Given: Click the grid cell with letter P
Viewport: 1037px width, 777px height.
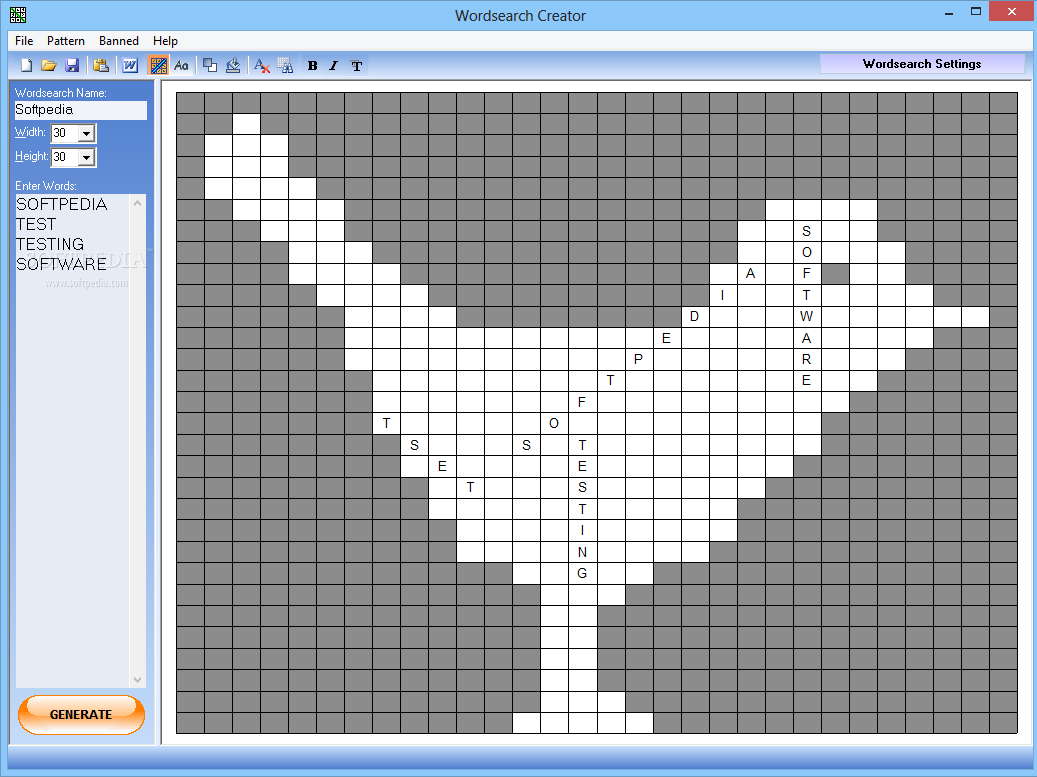Looking at the screenshot, I should tap(638, 359).
